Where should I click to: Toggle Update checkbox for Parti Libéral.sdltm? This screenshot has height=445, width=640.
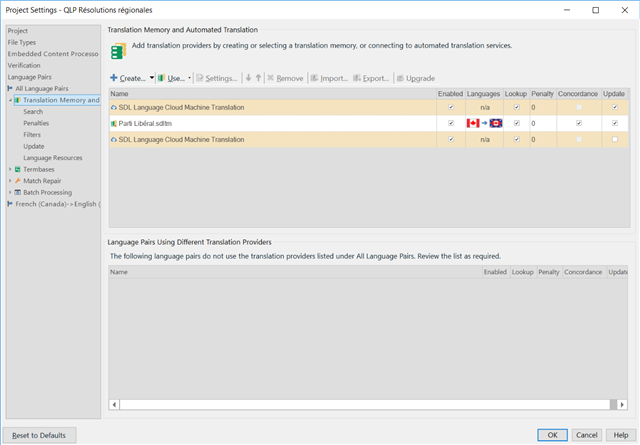click(x=615, y=123)
